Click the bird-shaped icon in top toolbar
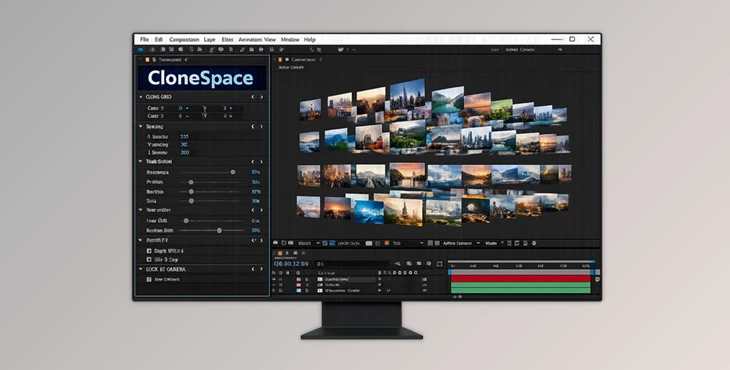This screenshot has width=730, height=370. click(341, 49)
